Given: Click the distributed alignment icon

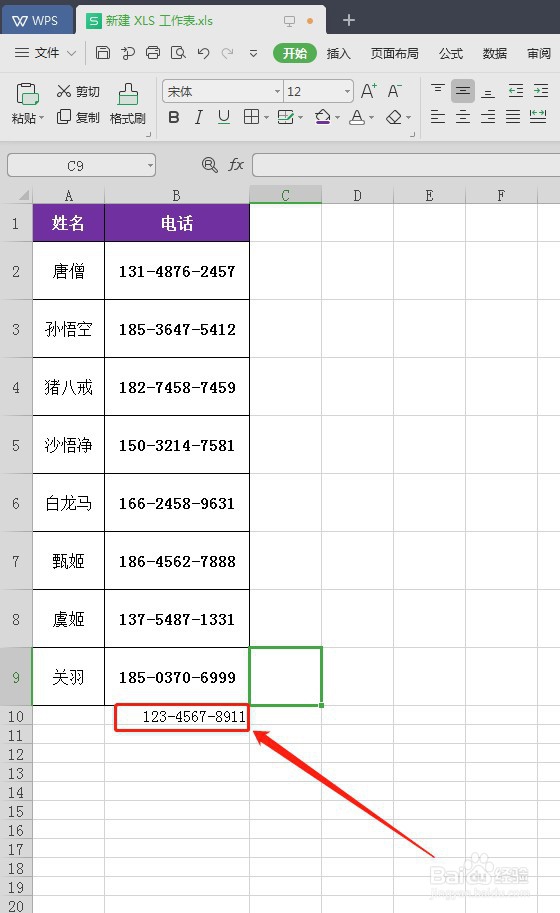Looking at the screenshot, I should click(538, 117).
